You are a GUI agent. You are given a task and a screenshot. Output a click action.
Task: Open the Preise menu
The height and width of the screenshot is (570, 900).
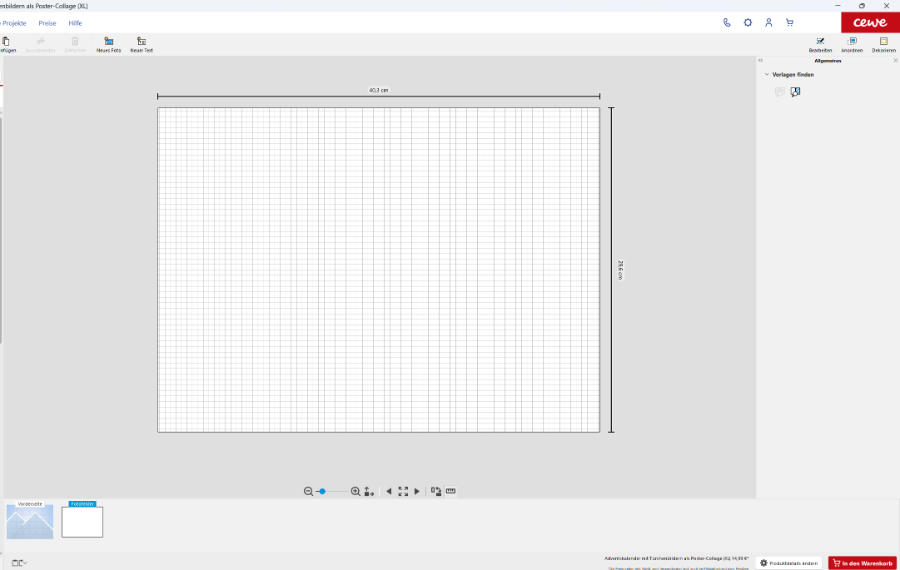point(47,23)
